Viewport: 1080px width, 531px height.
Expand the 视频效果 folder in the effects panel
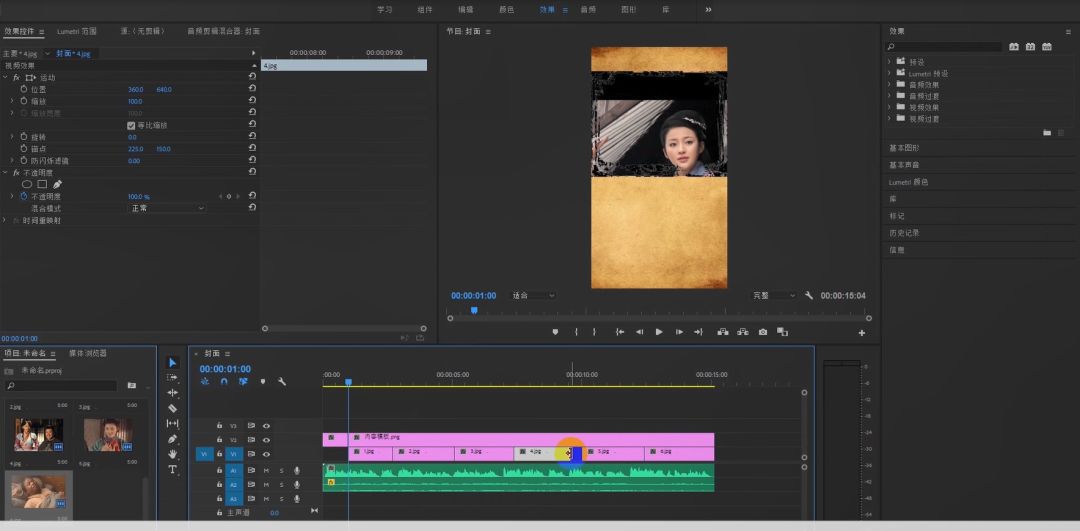[x=889, y=107]
